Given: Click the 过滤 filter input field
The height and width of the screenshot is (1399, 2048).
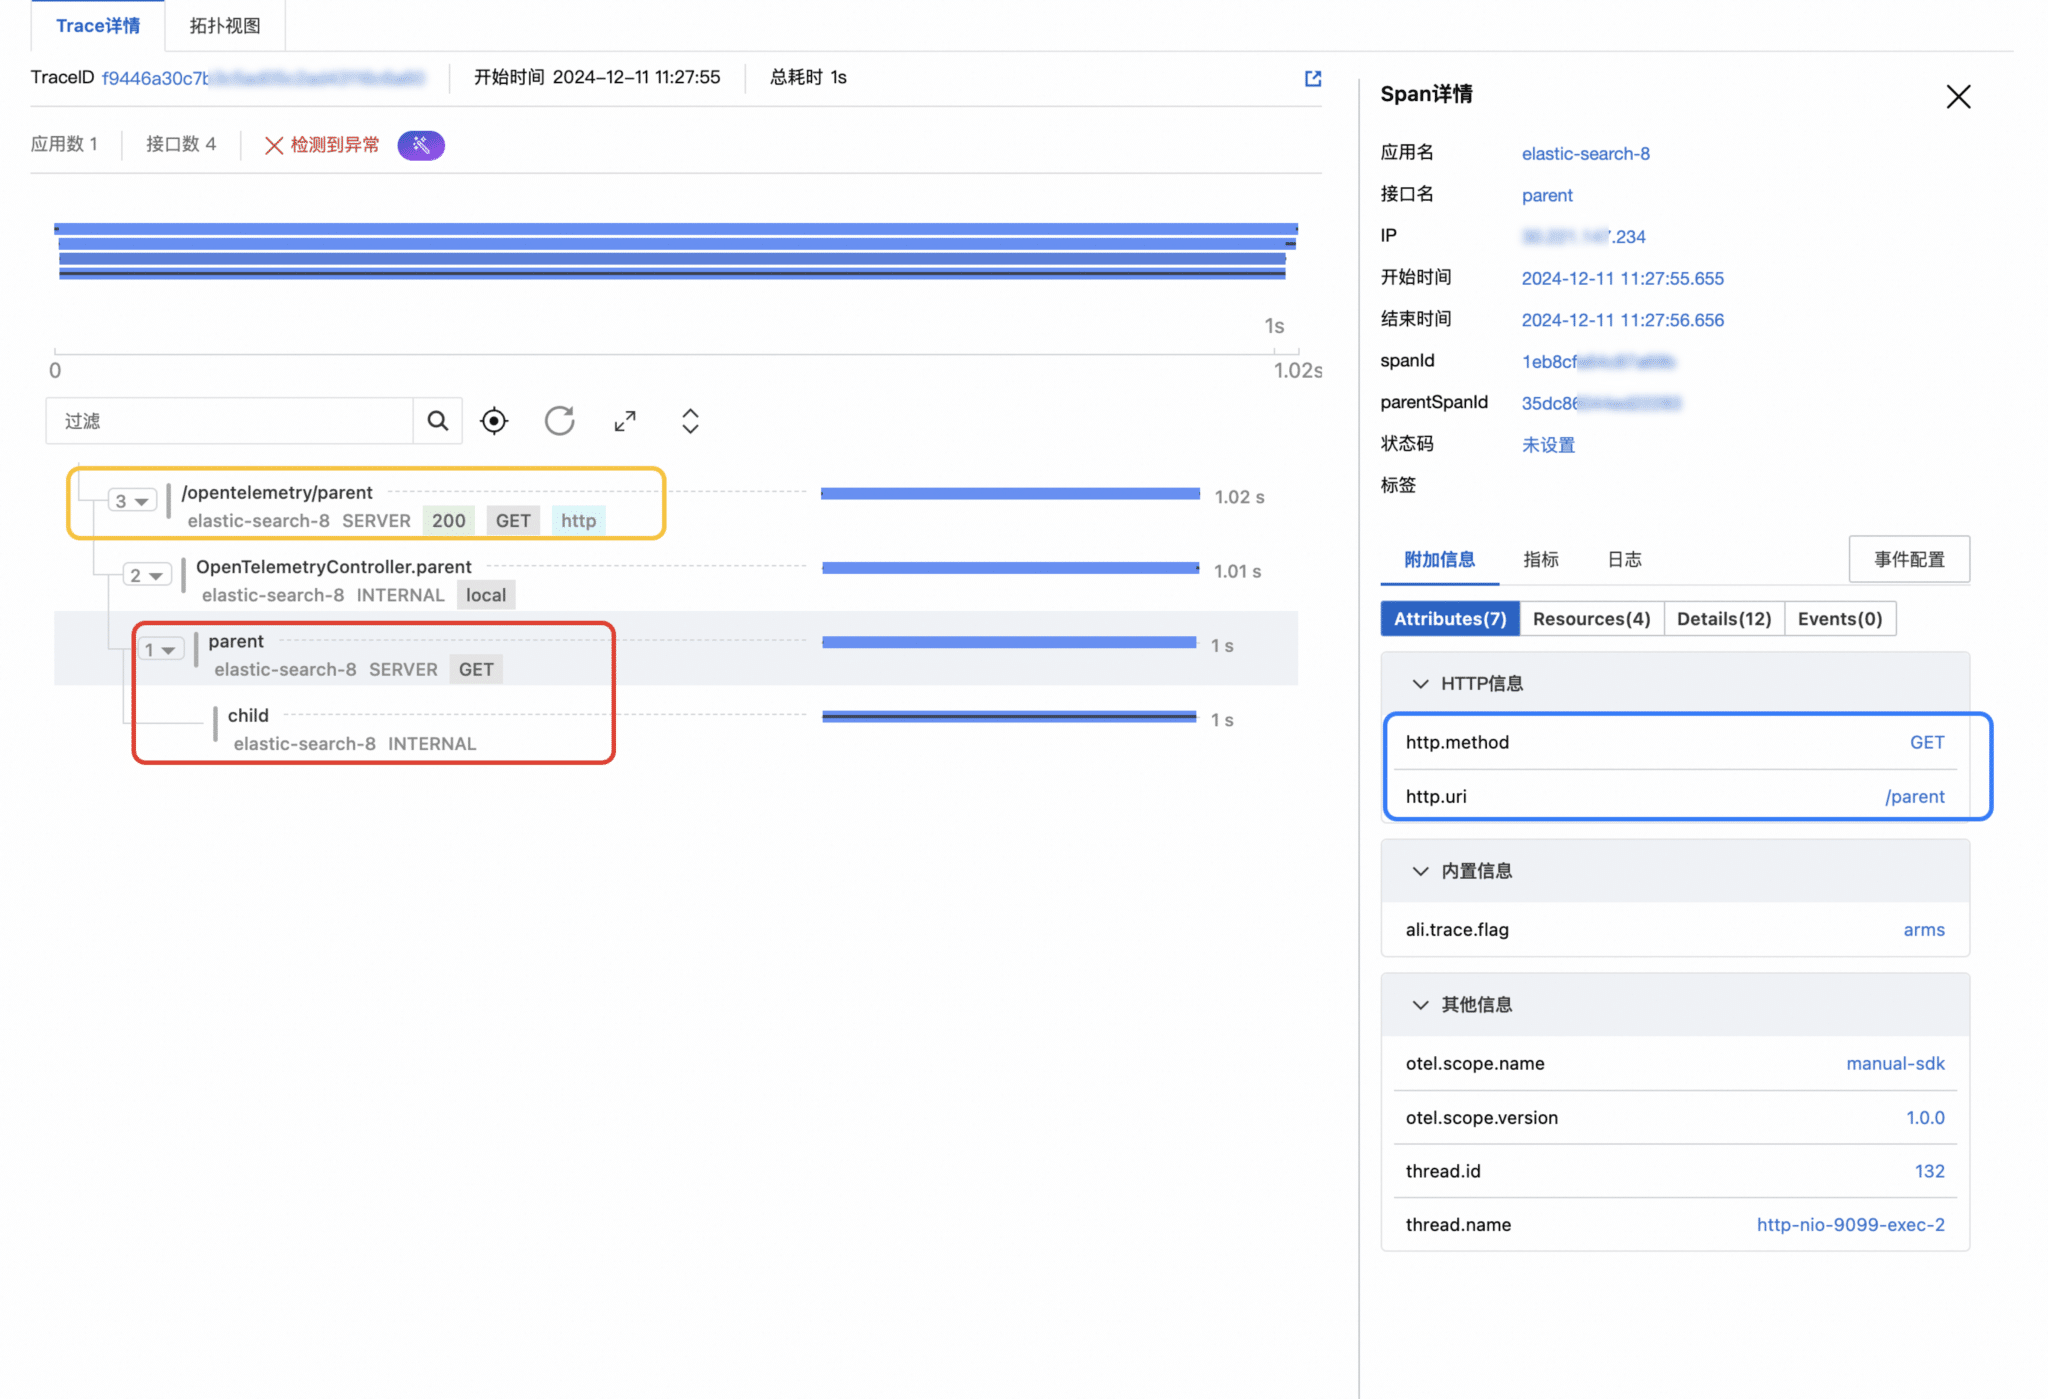Looking at the screenshot, I should 230,421.
